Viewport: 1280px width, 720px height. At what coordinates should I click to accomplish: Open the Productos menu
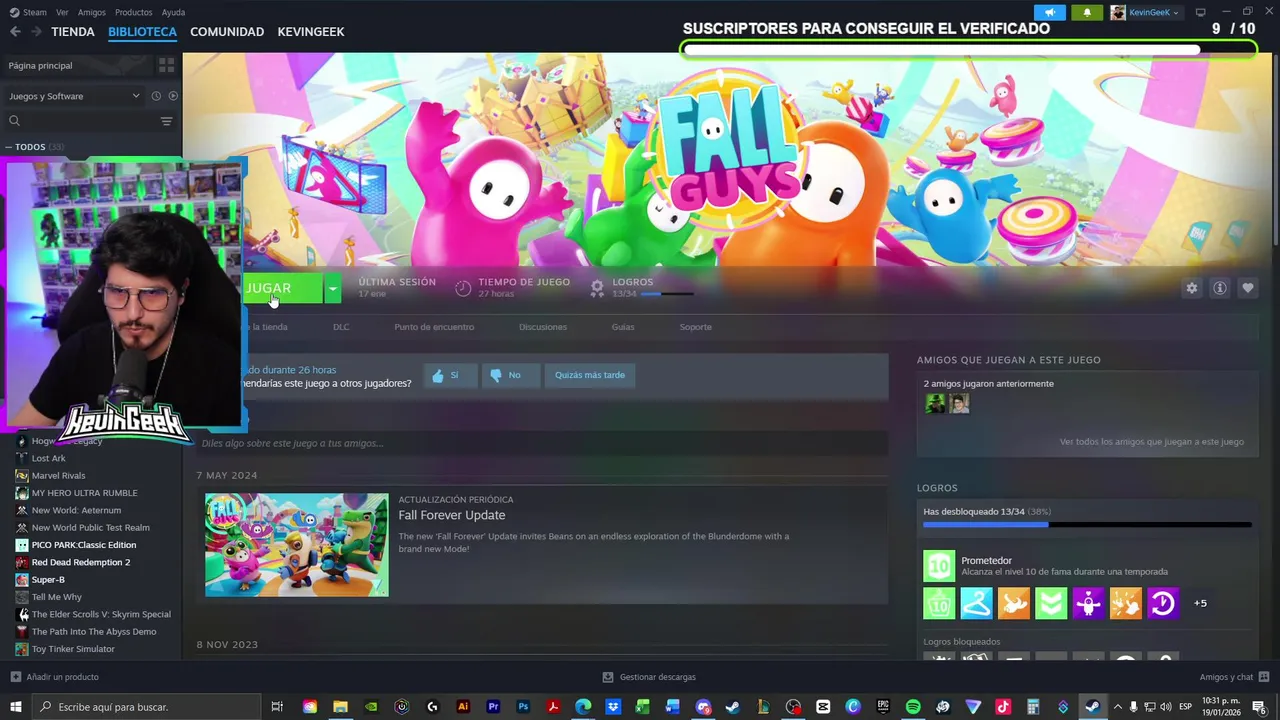point(134,12)
